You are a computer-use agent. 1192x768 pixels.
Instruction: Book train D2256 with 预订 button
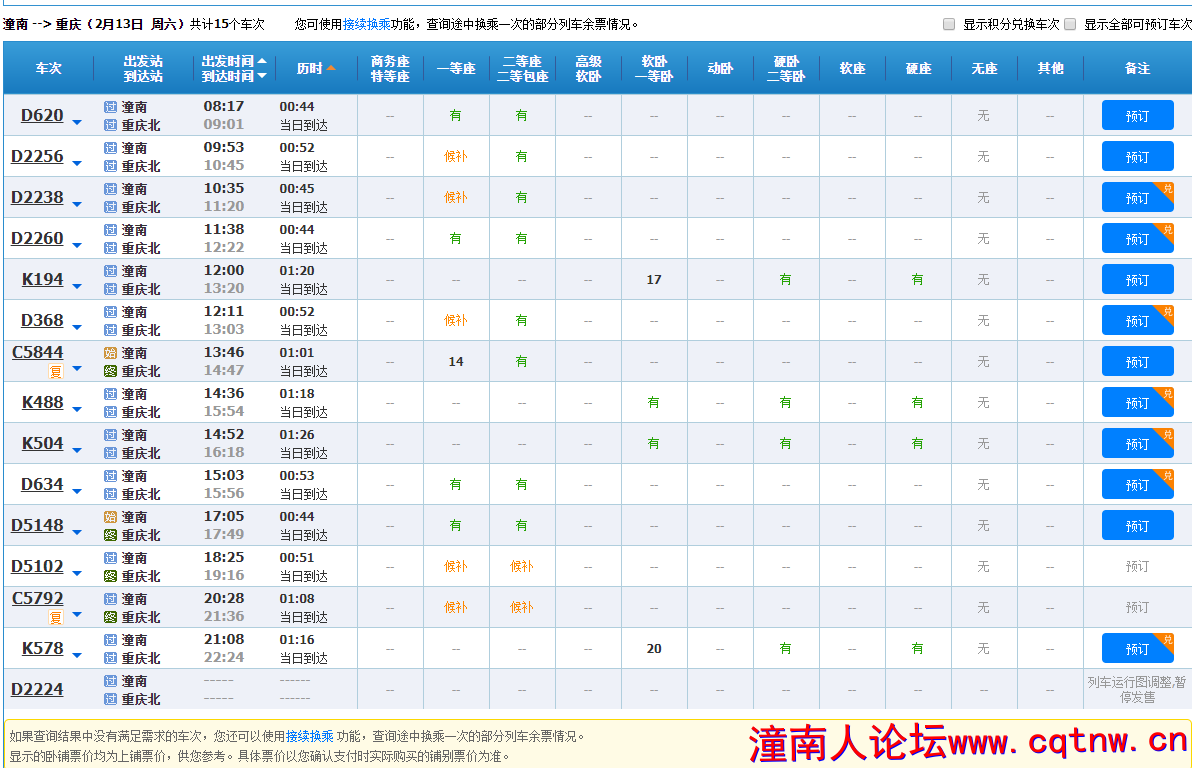tap(1137, 157)
